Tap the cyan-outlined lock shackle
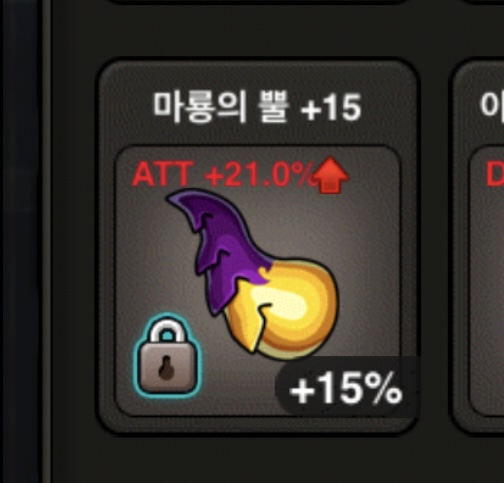The width and height of the screenshot is (504, 483). (x=167, y=330)
